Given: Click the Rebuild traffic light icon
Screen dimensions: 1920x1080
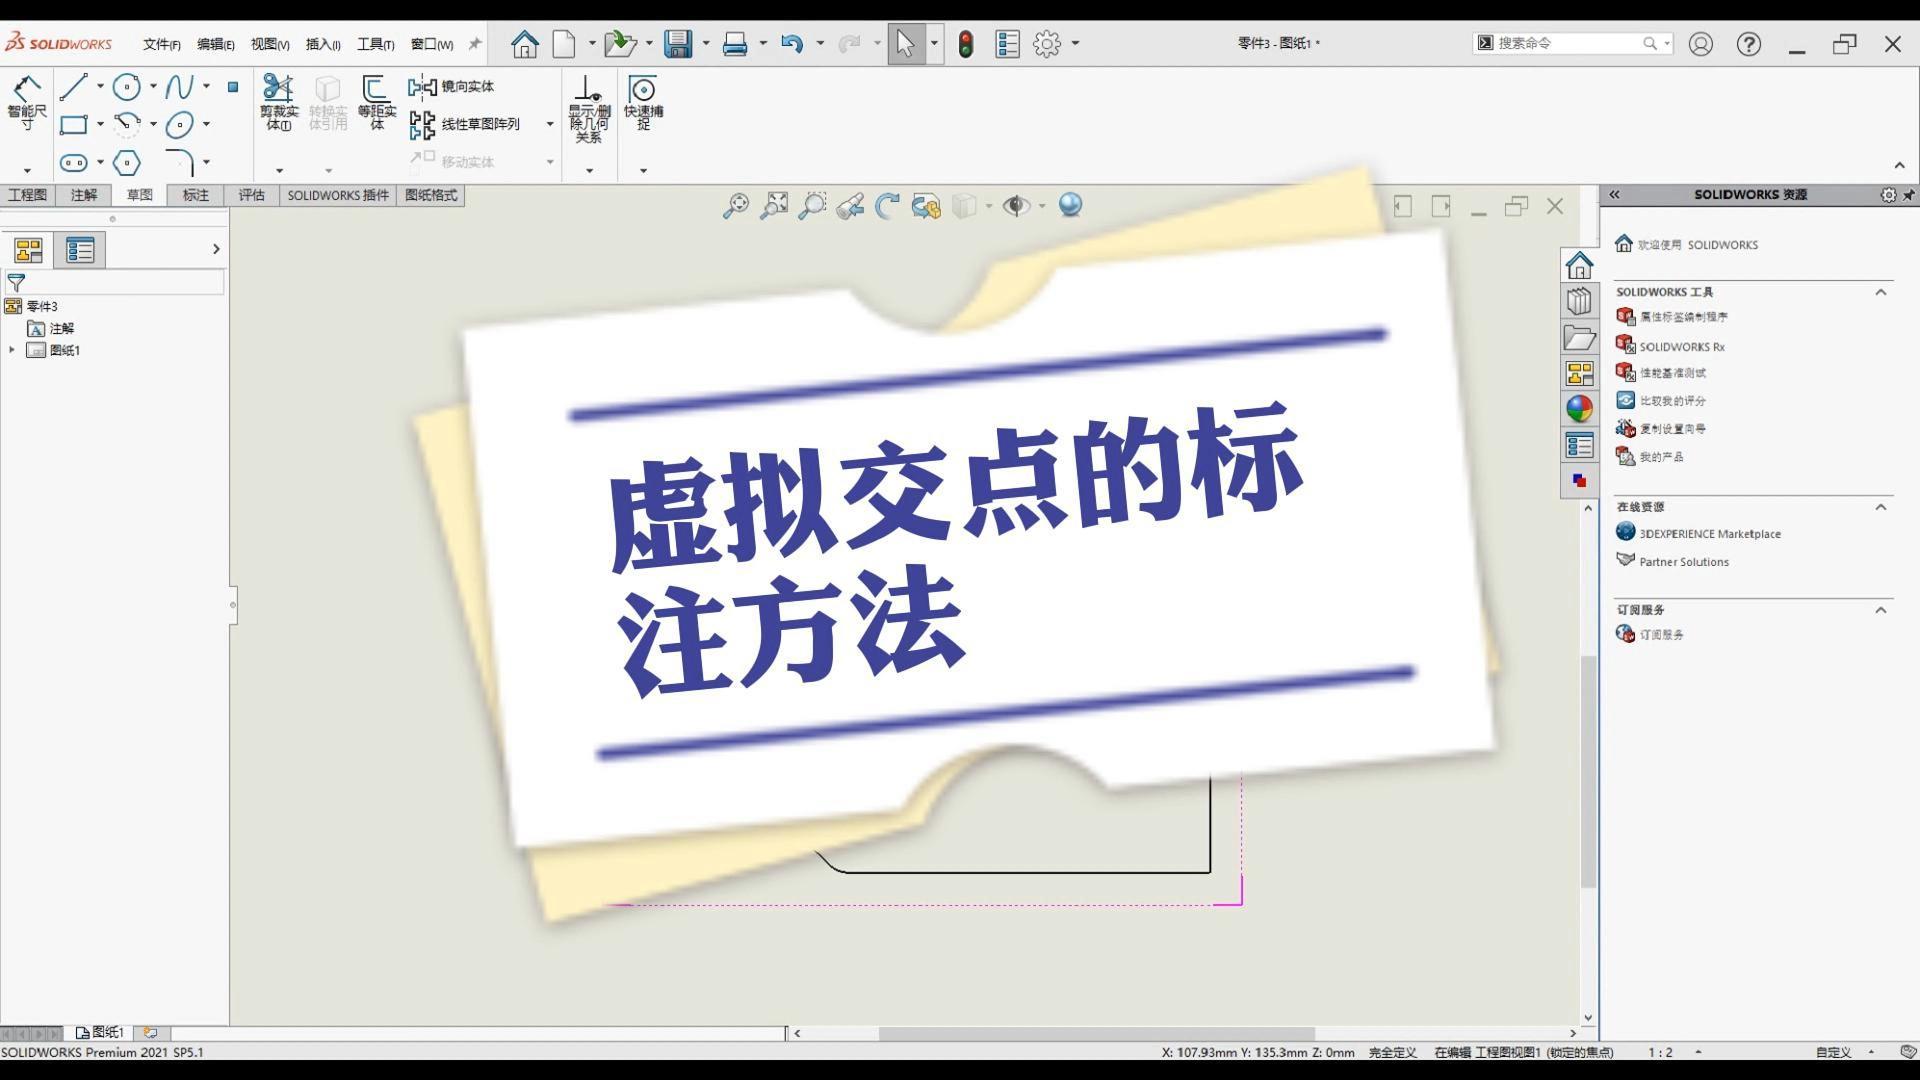Looking at the screenshot, I should click(965, 44).
